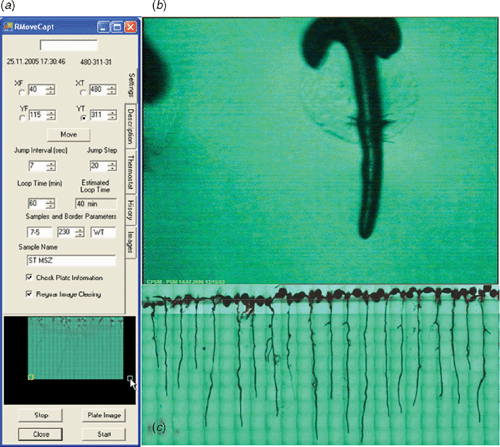This screenshot has width=500, height=447.
Task: Open the History vertical tab
Action: pyautogui.click(x=131, y=209)
